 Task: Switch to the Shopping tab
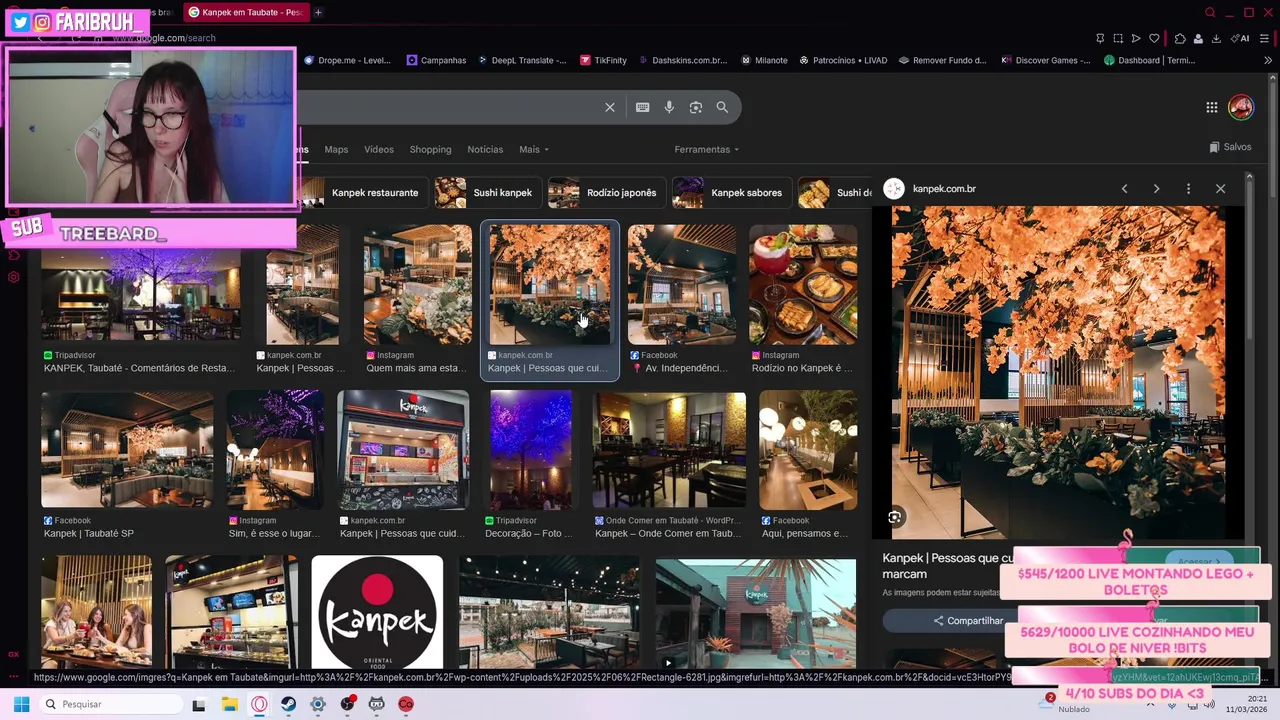430,150
